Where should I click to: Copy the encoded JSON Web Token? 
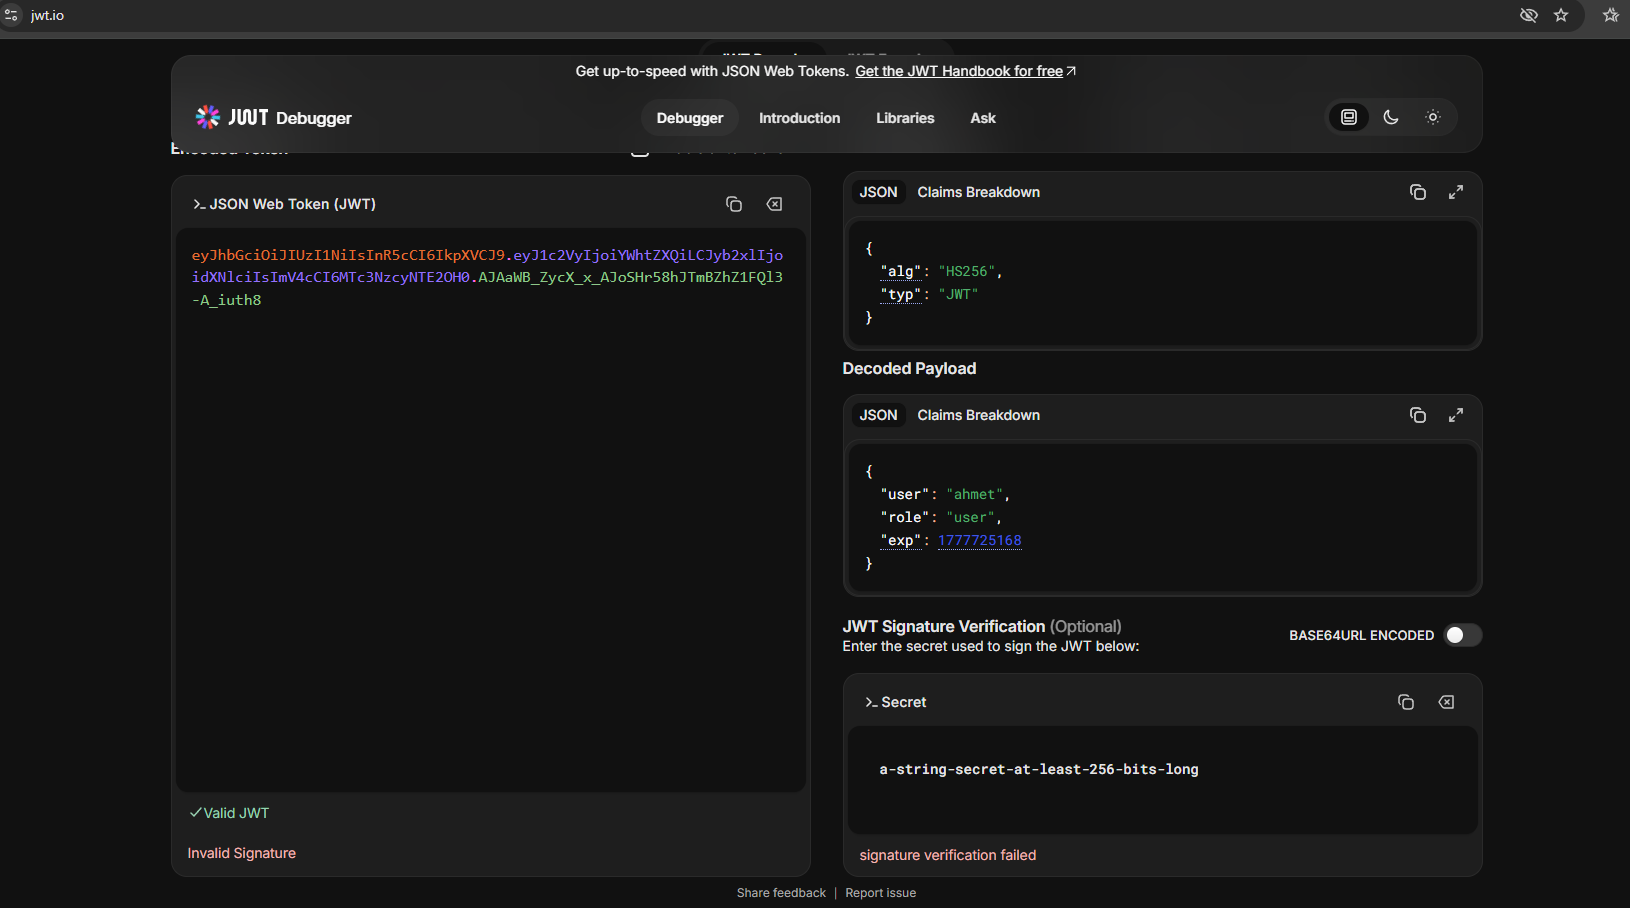pos(733,204)
